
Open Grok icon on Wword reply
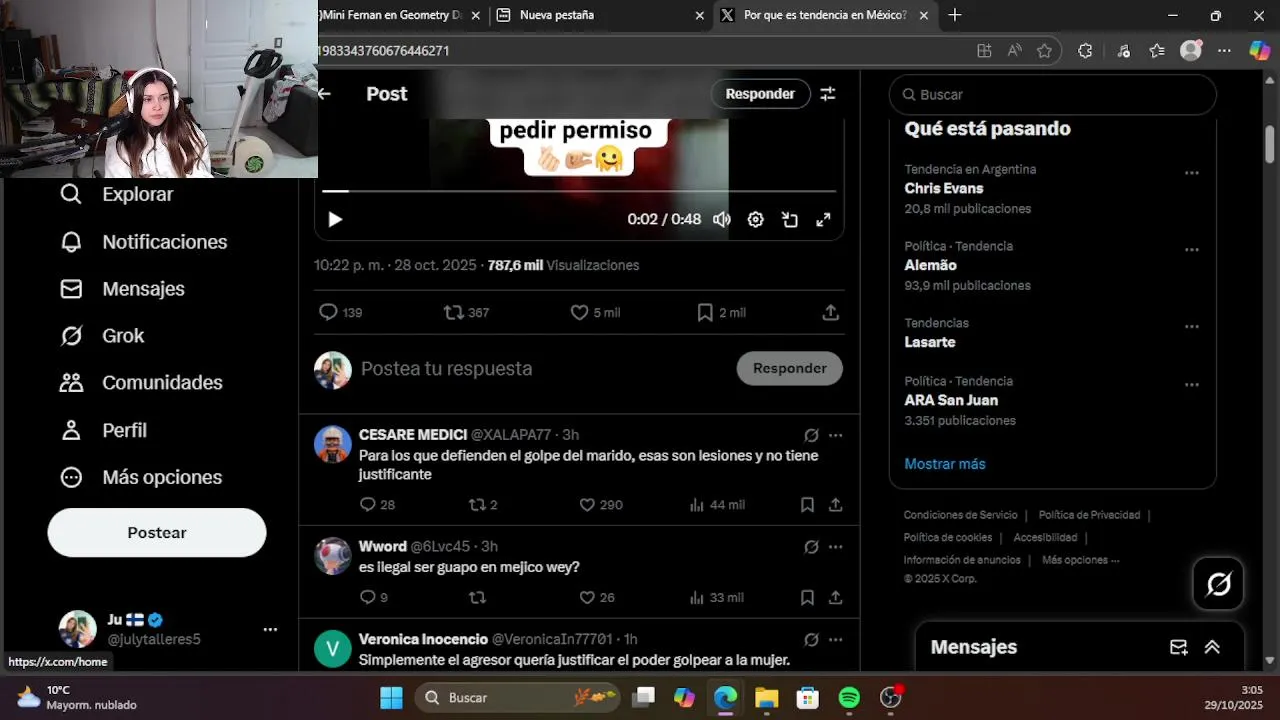[x=811, y=547]
